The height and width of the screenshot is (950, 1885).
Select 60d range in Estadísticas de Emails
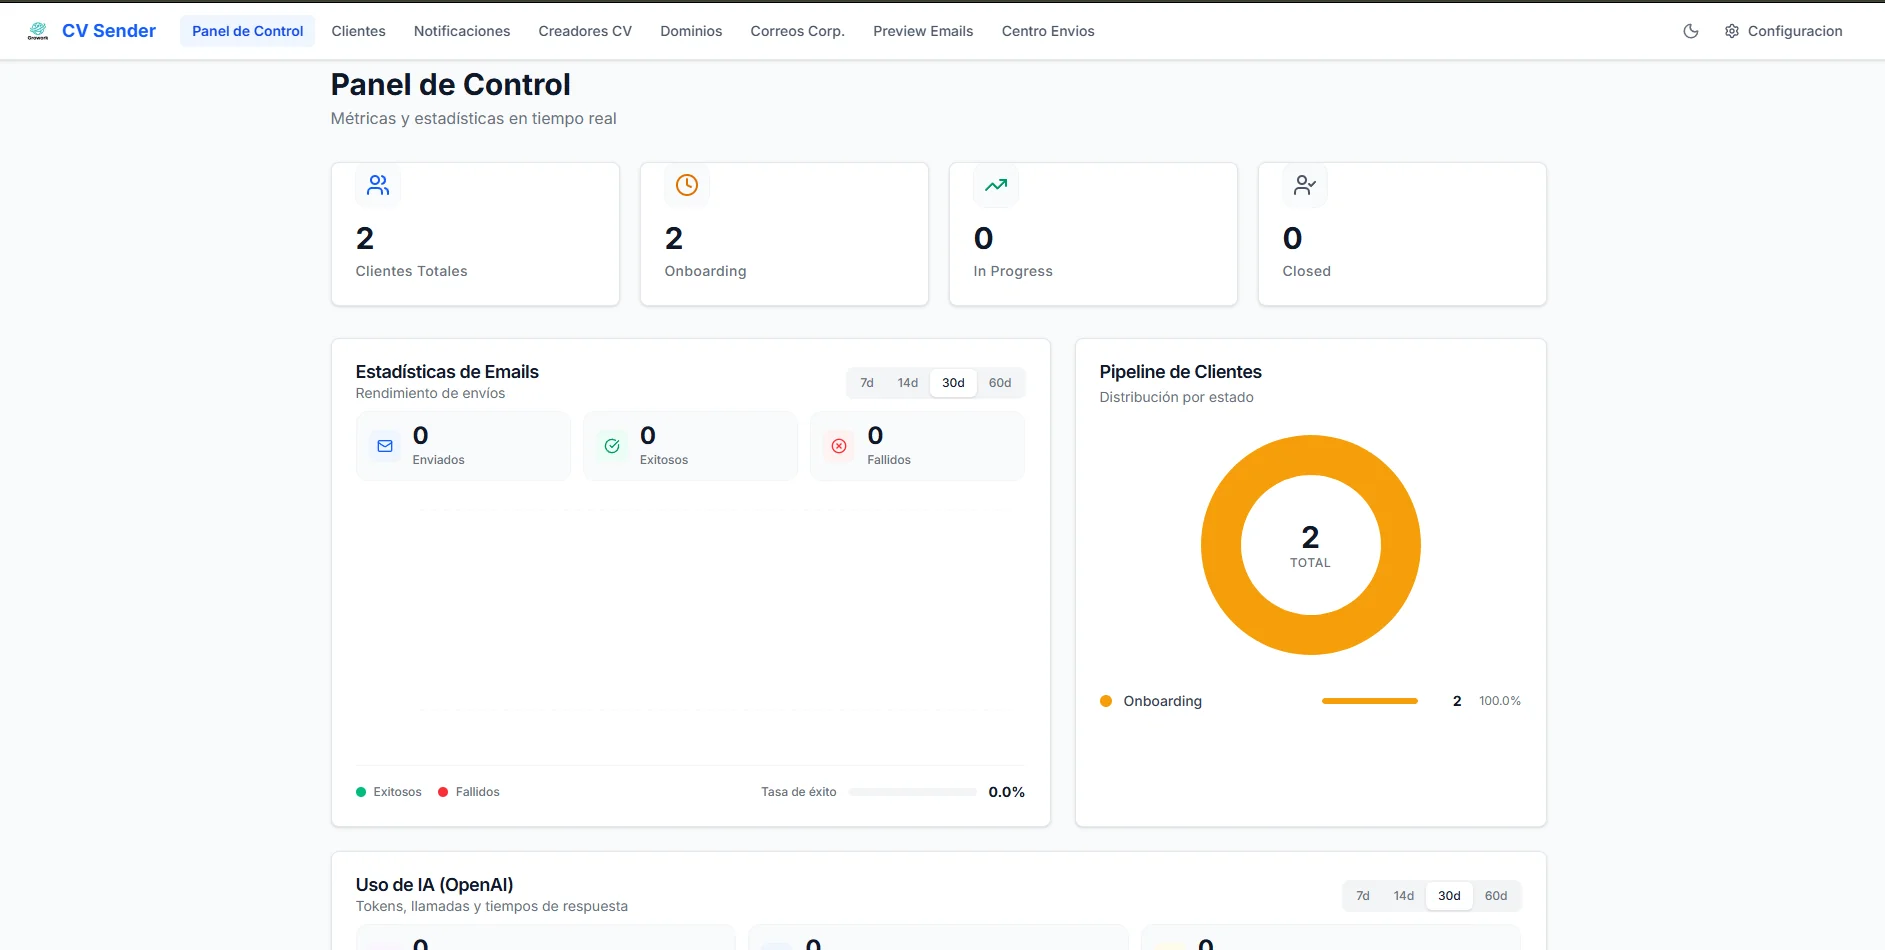pos(1000,383)
